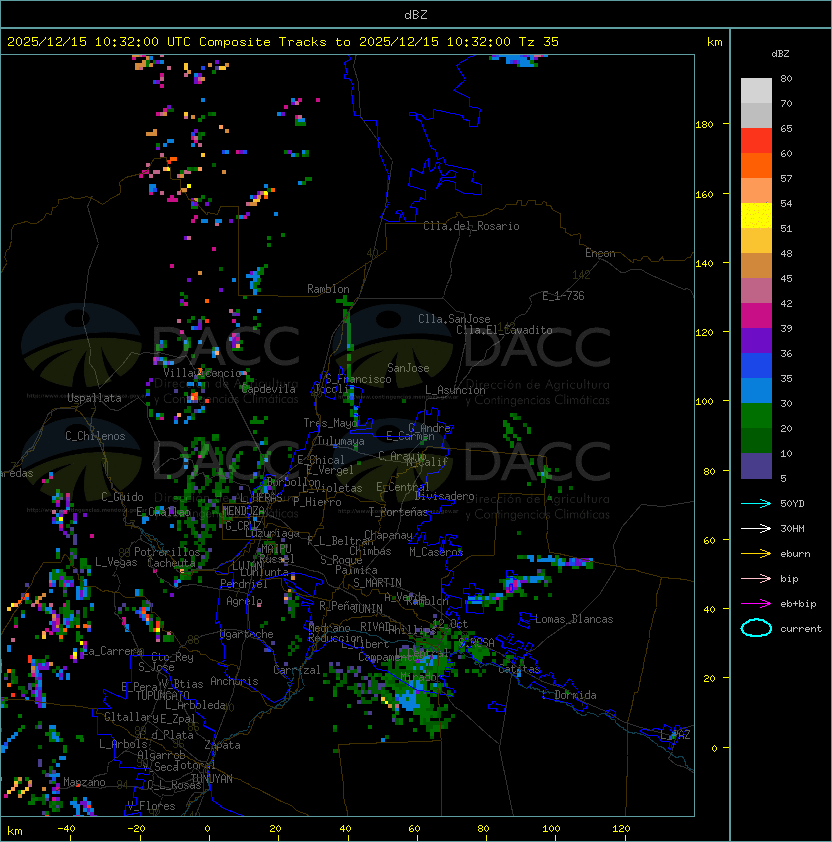The width and height of the screenshot is (832, 842).
Task: Click the 'Uspallata' place label
Action: point(94,398)
